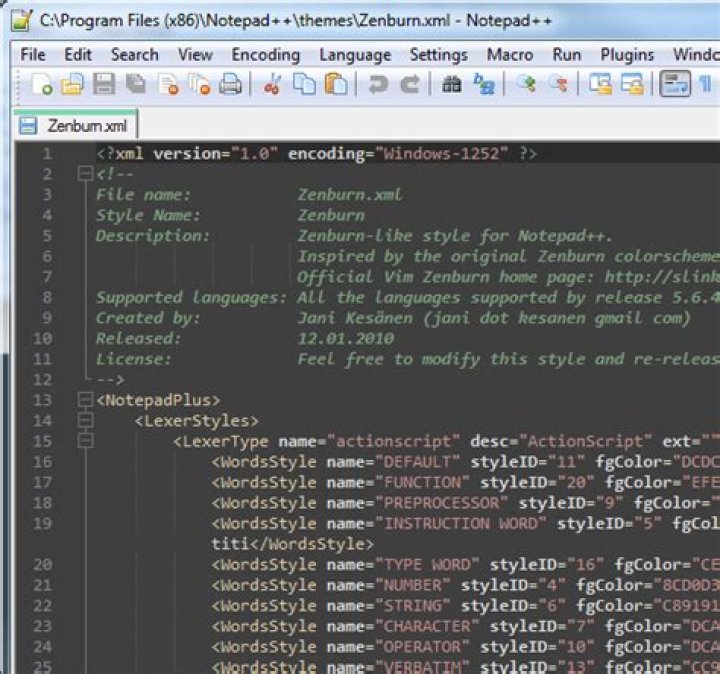Click the "CHARACTER" name value on line 23
Screen dimensions: 720x674
(x=427, y=626)
